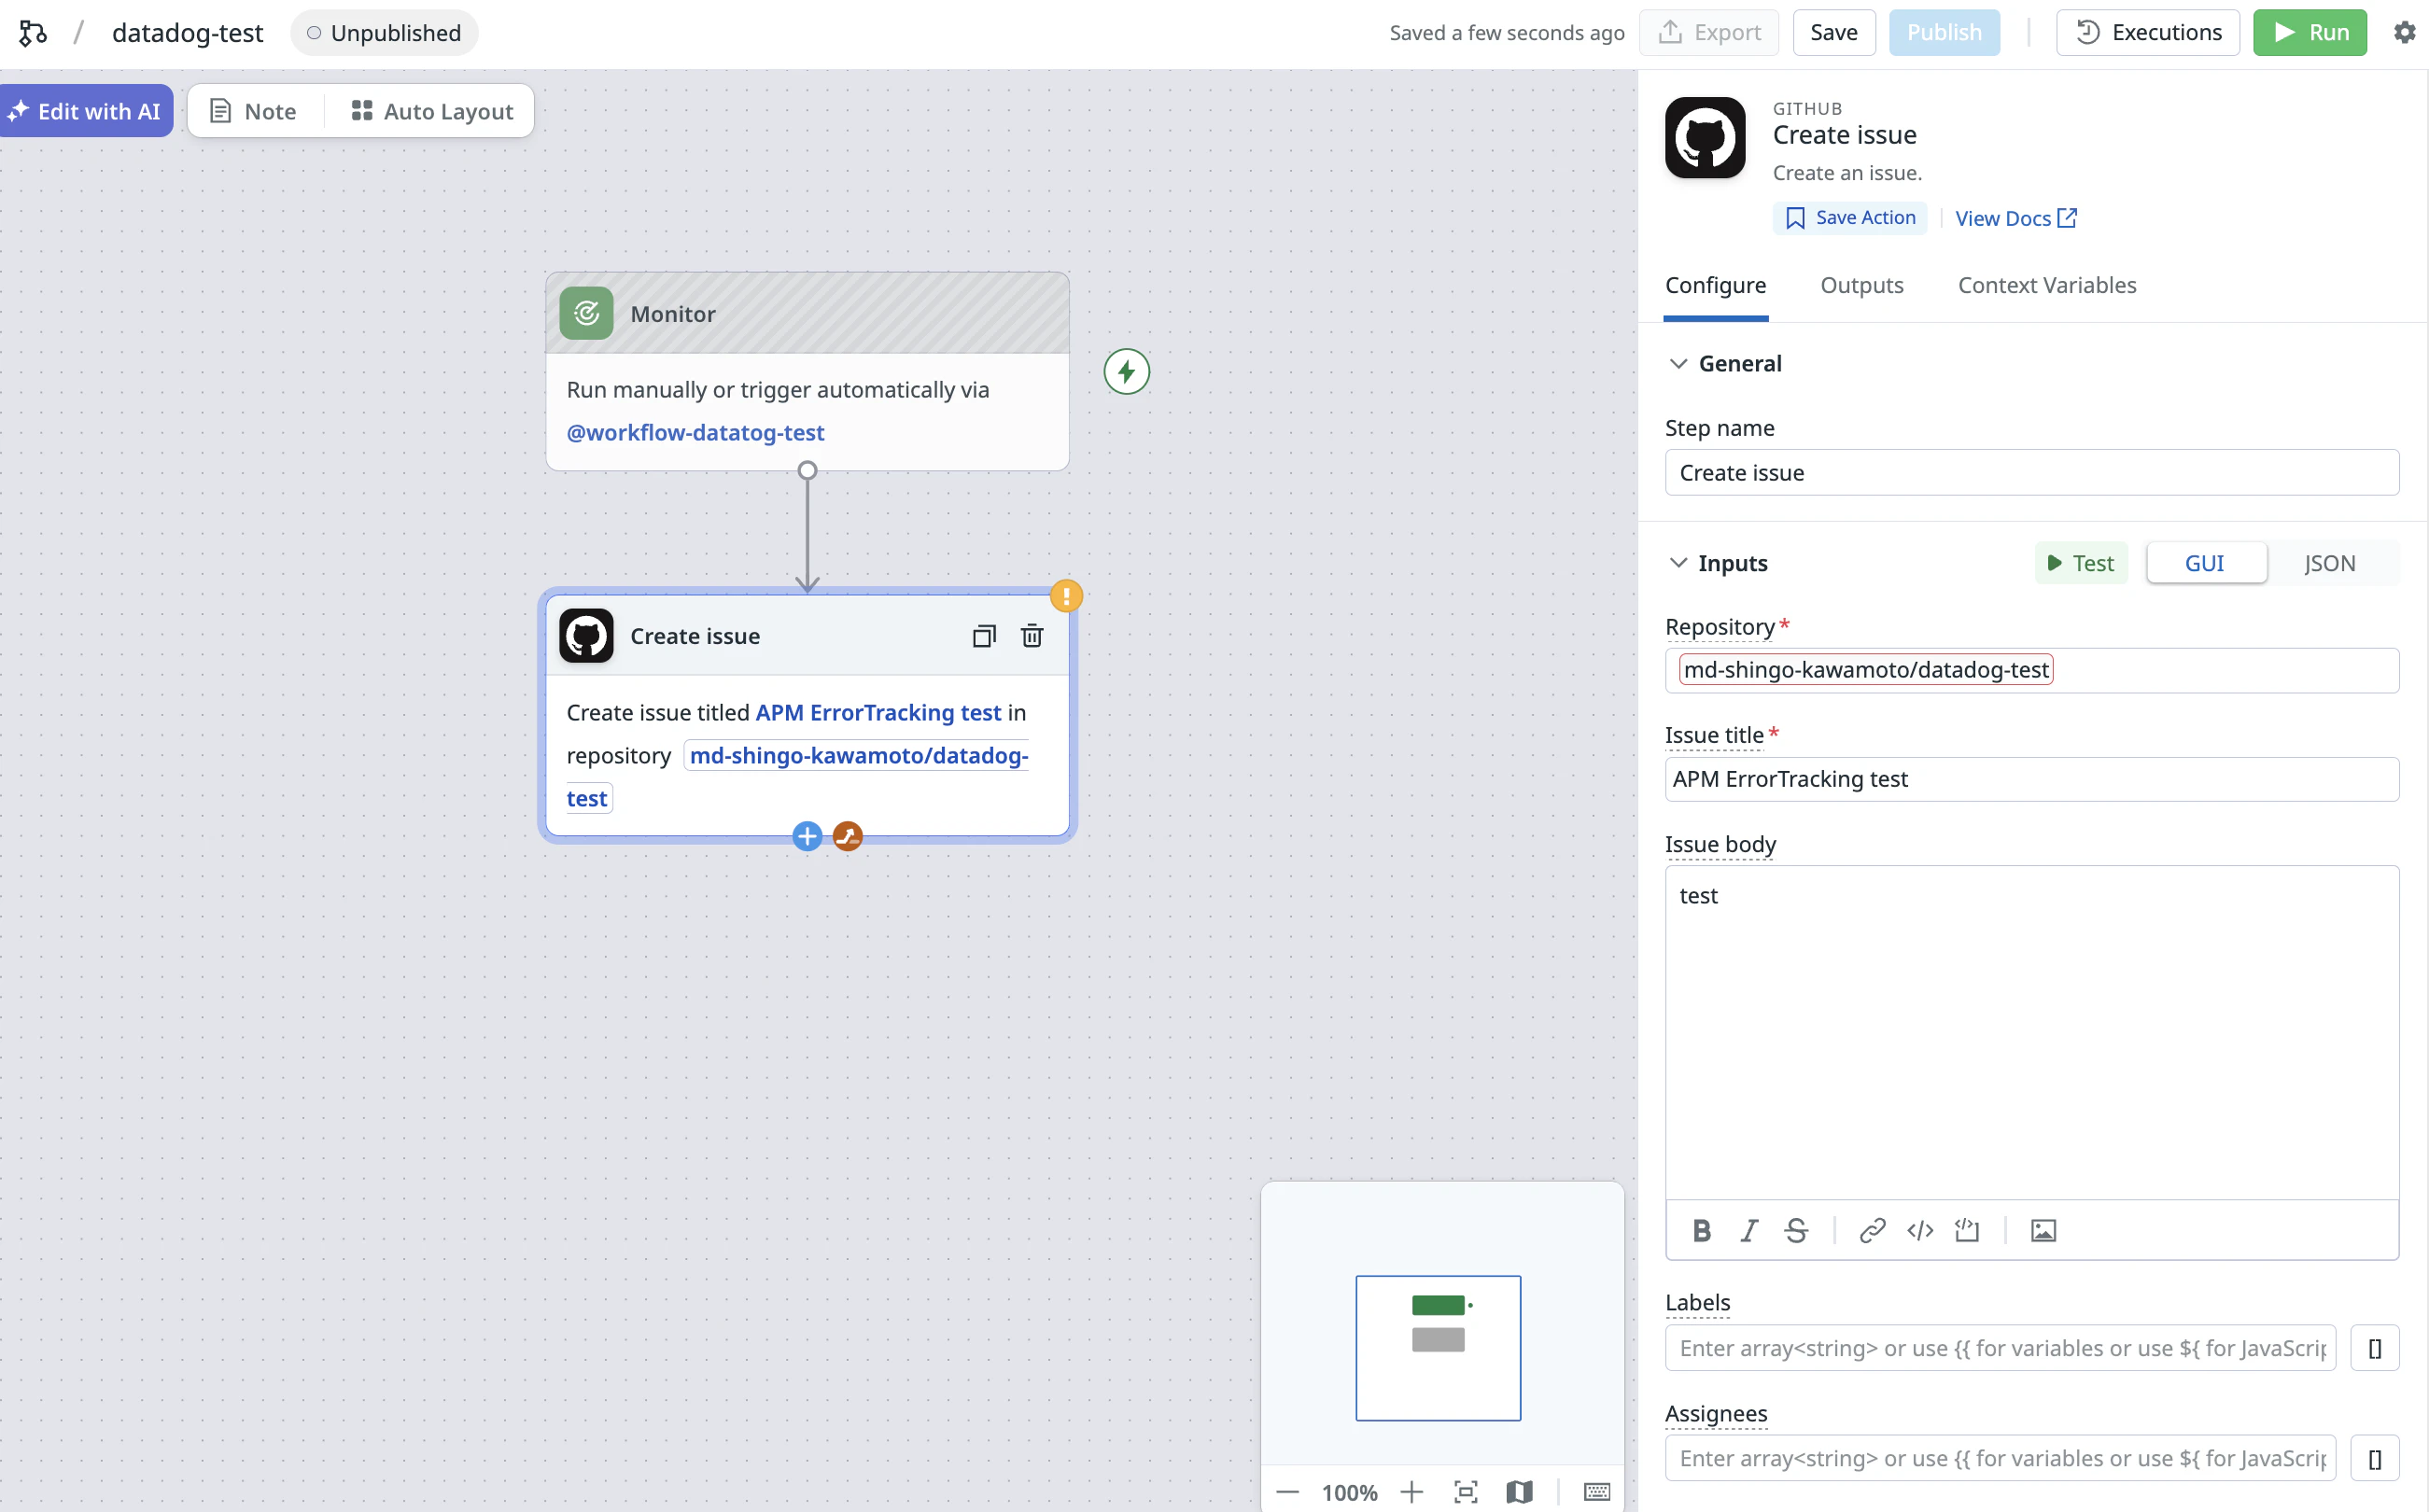Switch inputs to JSON mode
2429x1512 pixels.
point(2330,563)
